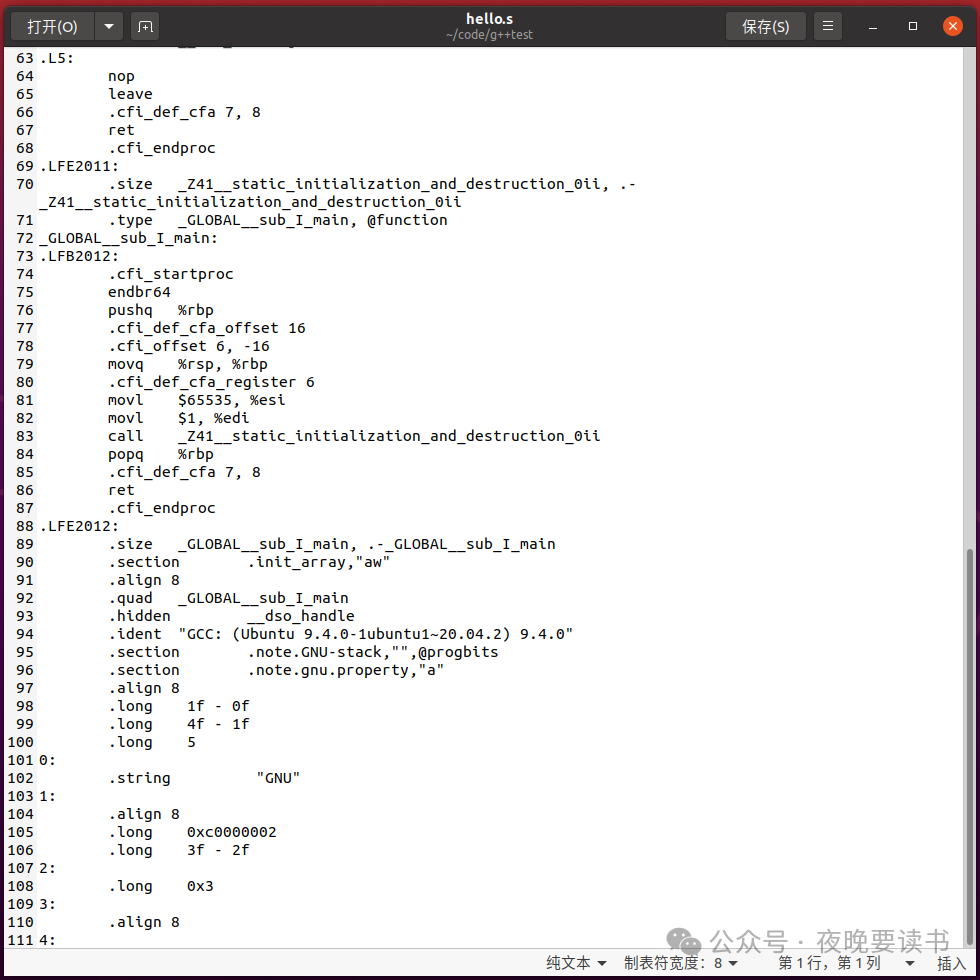Click the Save (保存) button
980x980 pixels.
click(x=766, y=26)
